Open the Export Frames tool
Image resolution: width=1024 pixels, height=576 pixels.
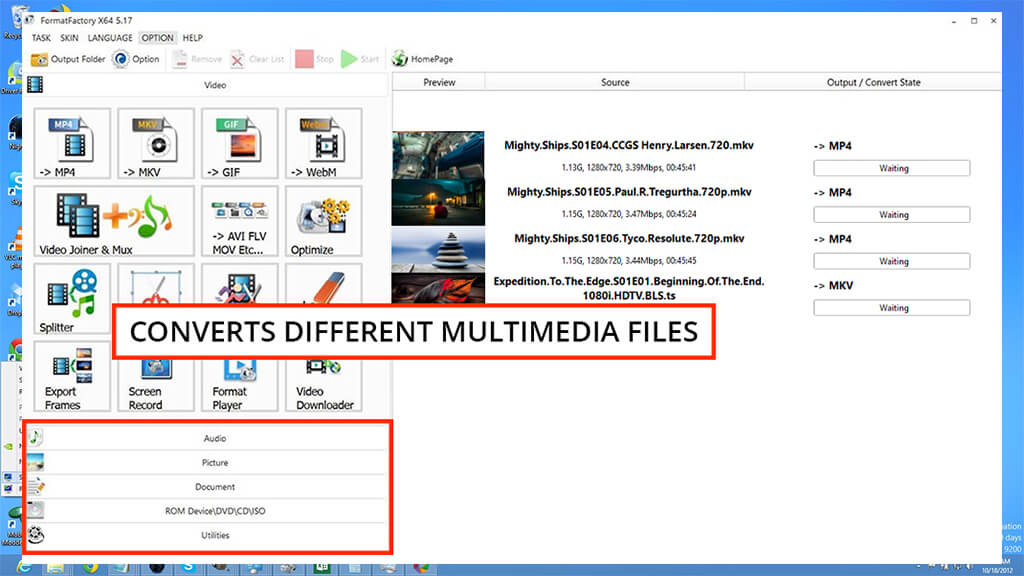[72, 377]
